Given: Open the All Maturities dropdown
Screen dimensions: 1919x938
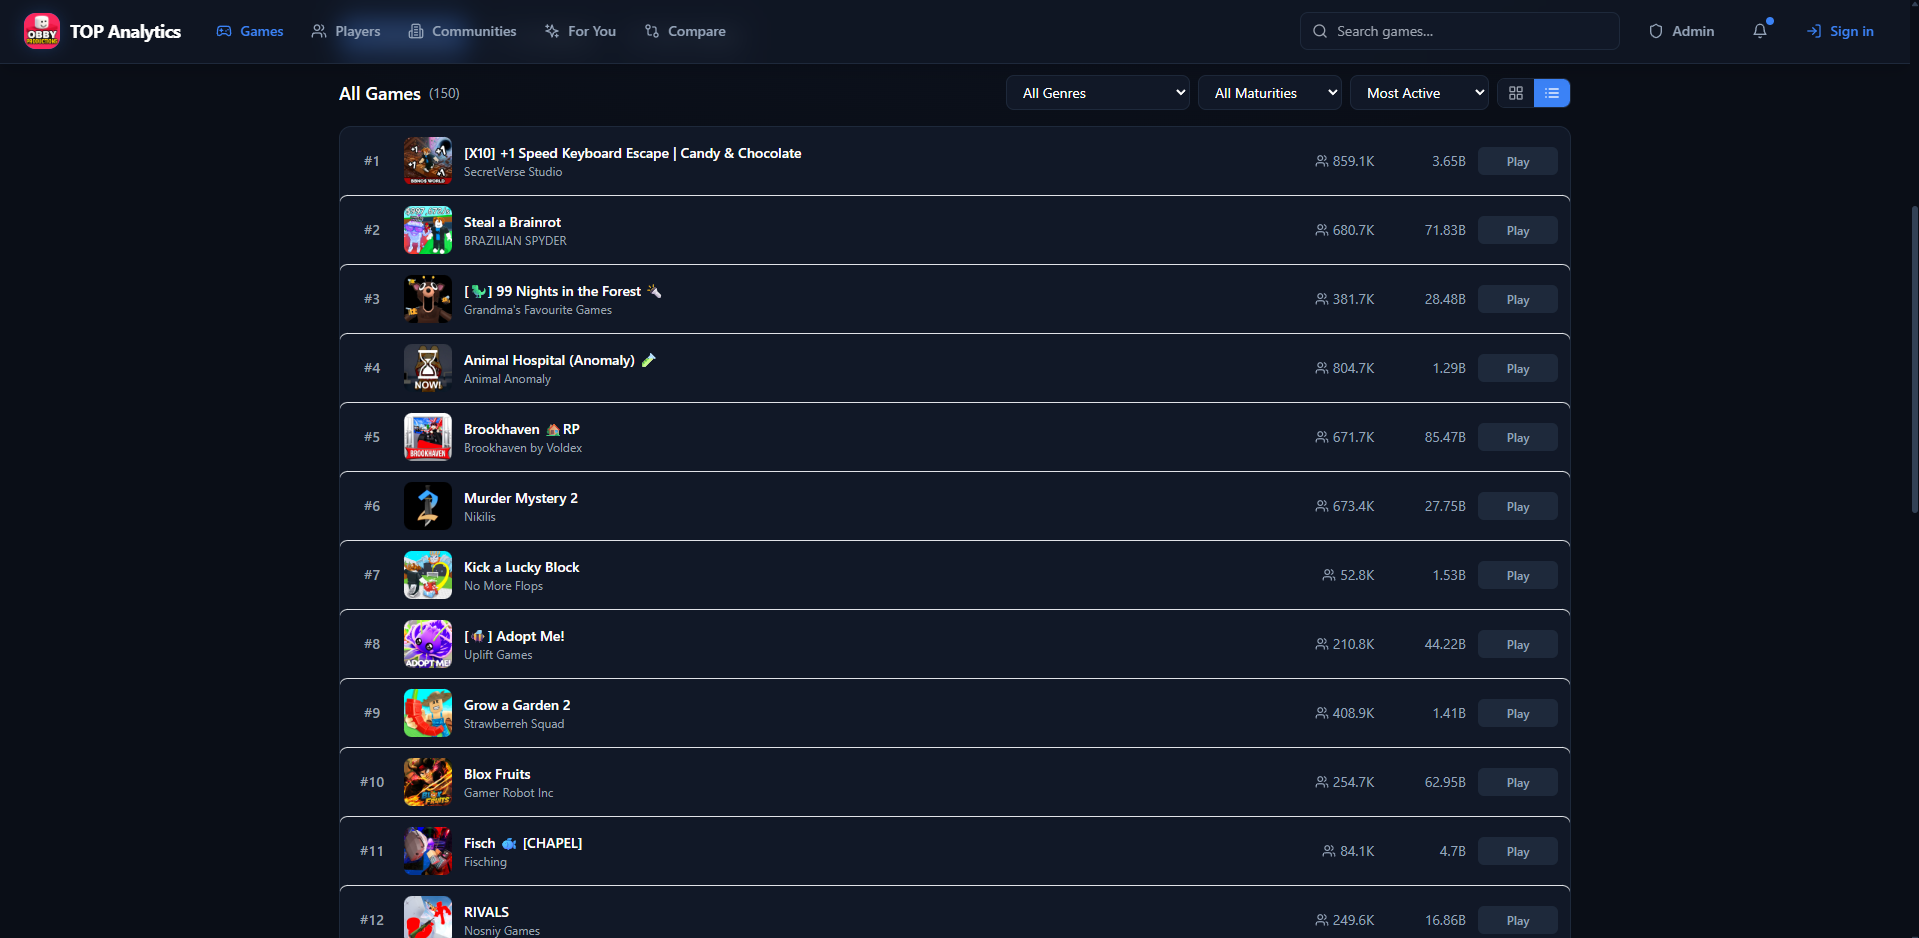Looking at the screenshot, I should [1270, 93].
